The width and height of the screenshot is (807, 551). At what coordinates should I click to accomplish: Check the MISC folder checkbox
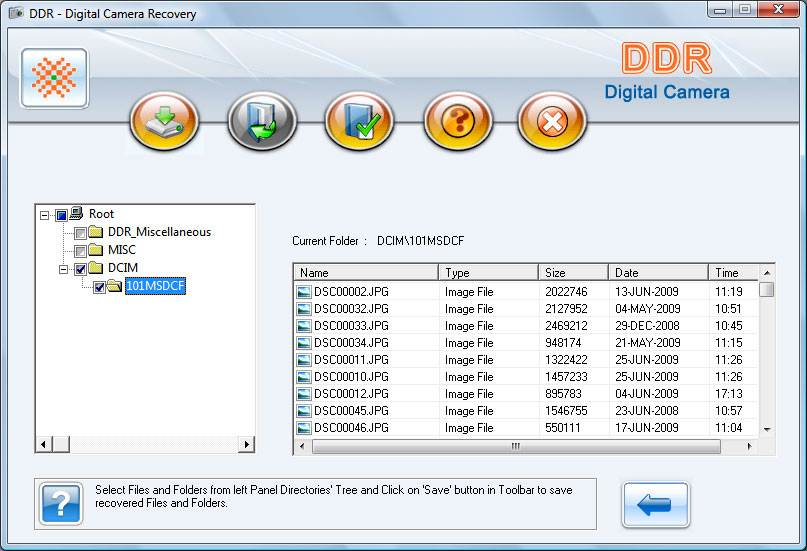coord(80,252)
